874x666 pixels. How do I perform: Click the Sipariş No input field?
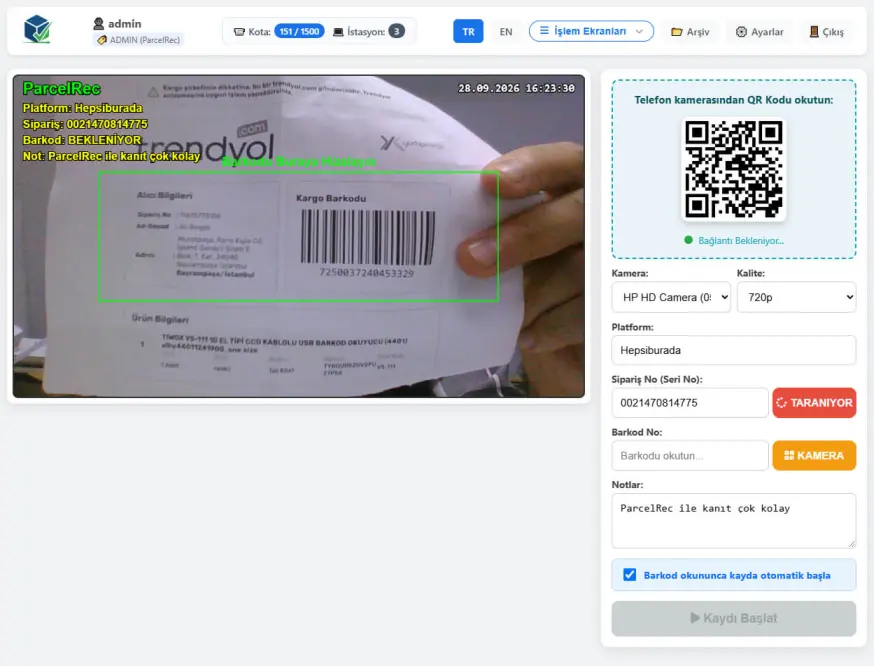click(x=690, y=403)
